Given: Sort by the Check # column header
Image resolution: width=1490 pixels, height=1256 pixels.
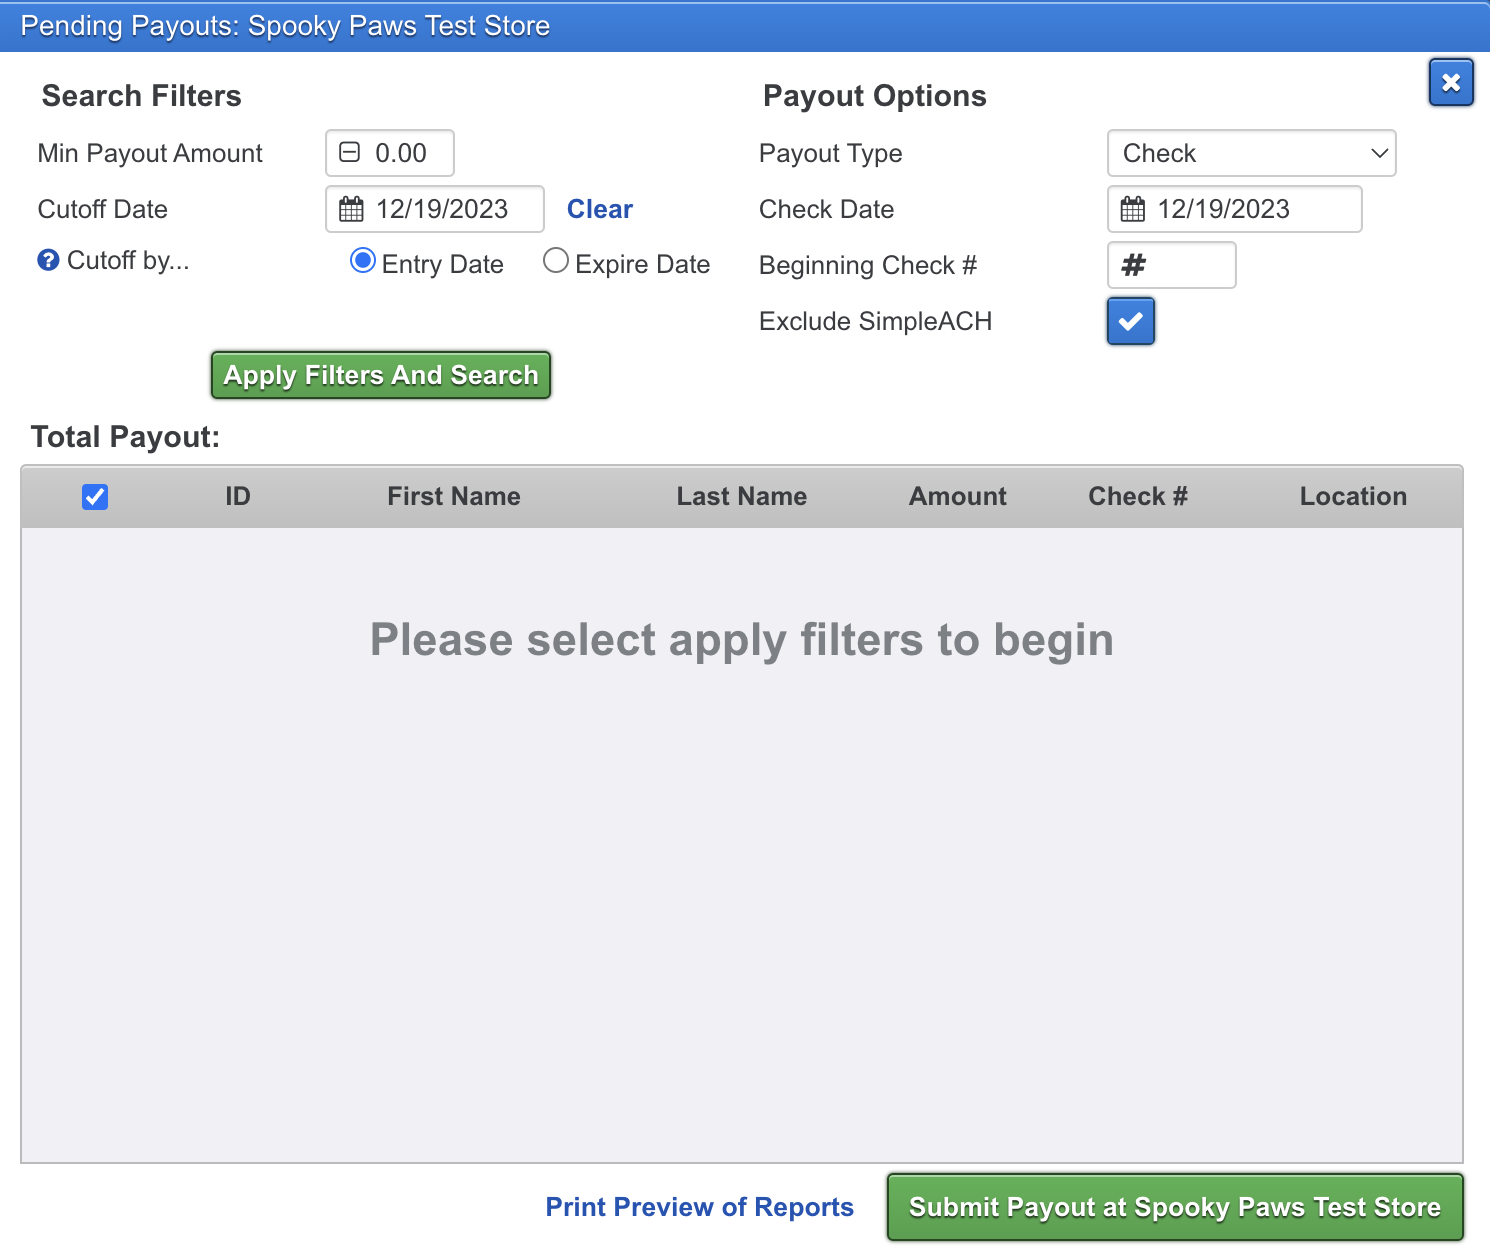Looking at the screenshot, I should 1137,497.
